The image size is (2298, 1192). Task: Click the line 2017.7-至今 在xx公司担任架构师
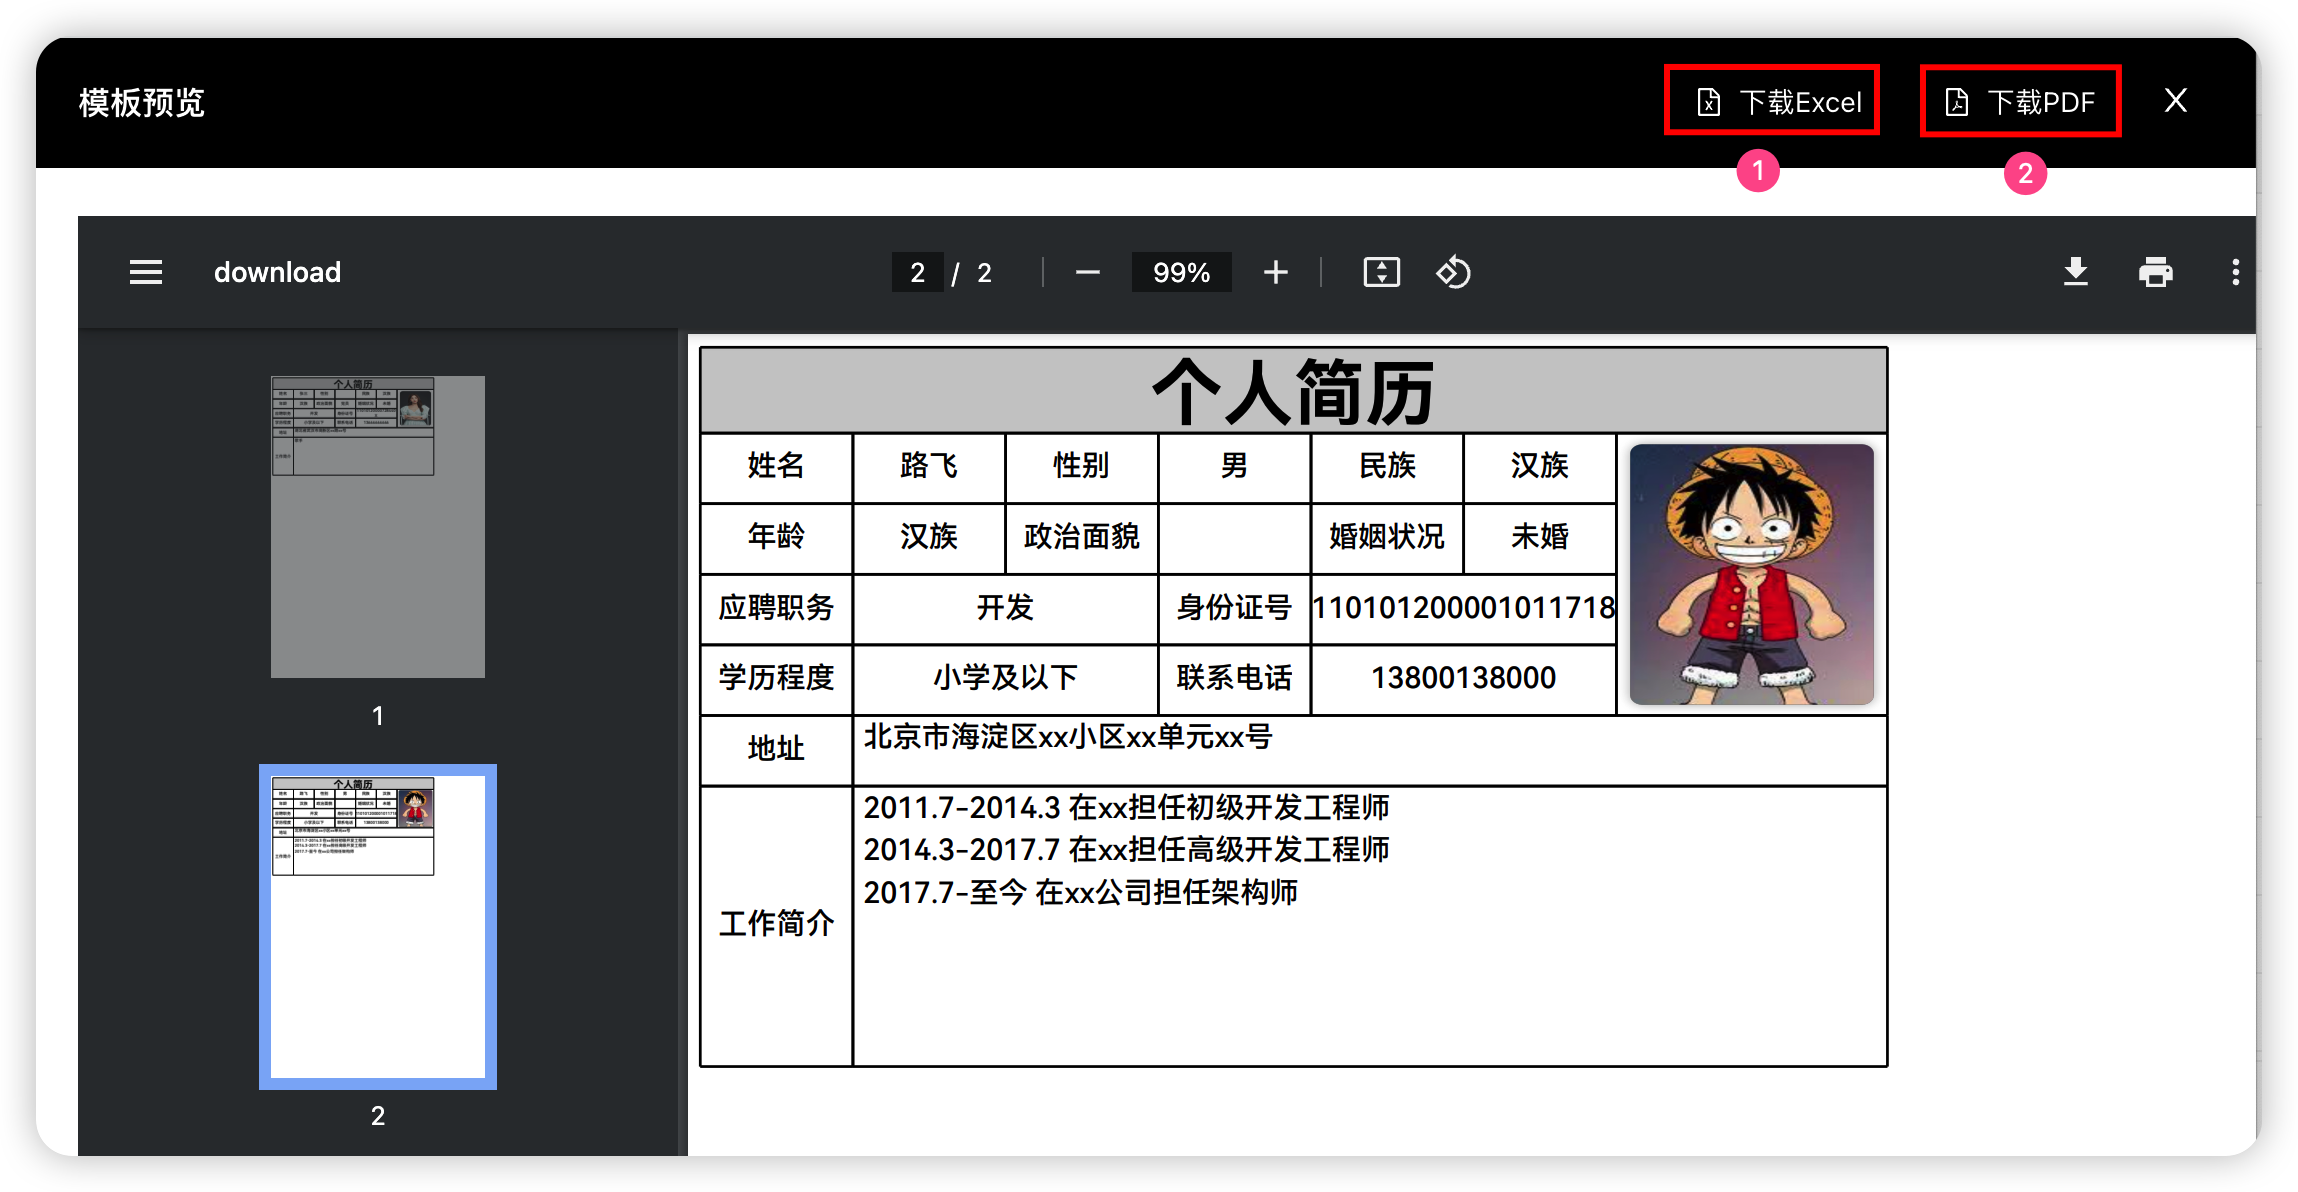1081,892
